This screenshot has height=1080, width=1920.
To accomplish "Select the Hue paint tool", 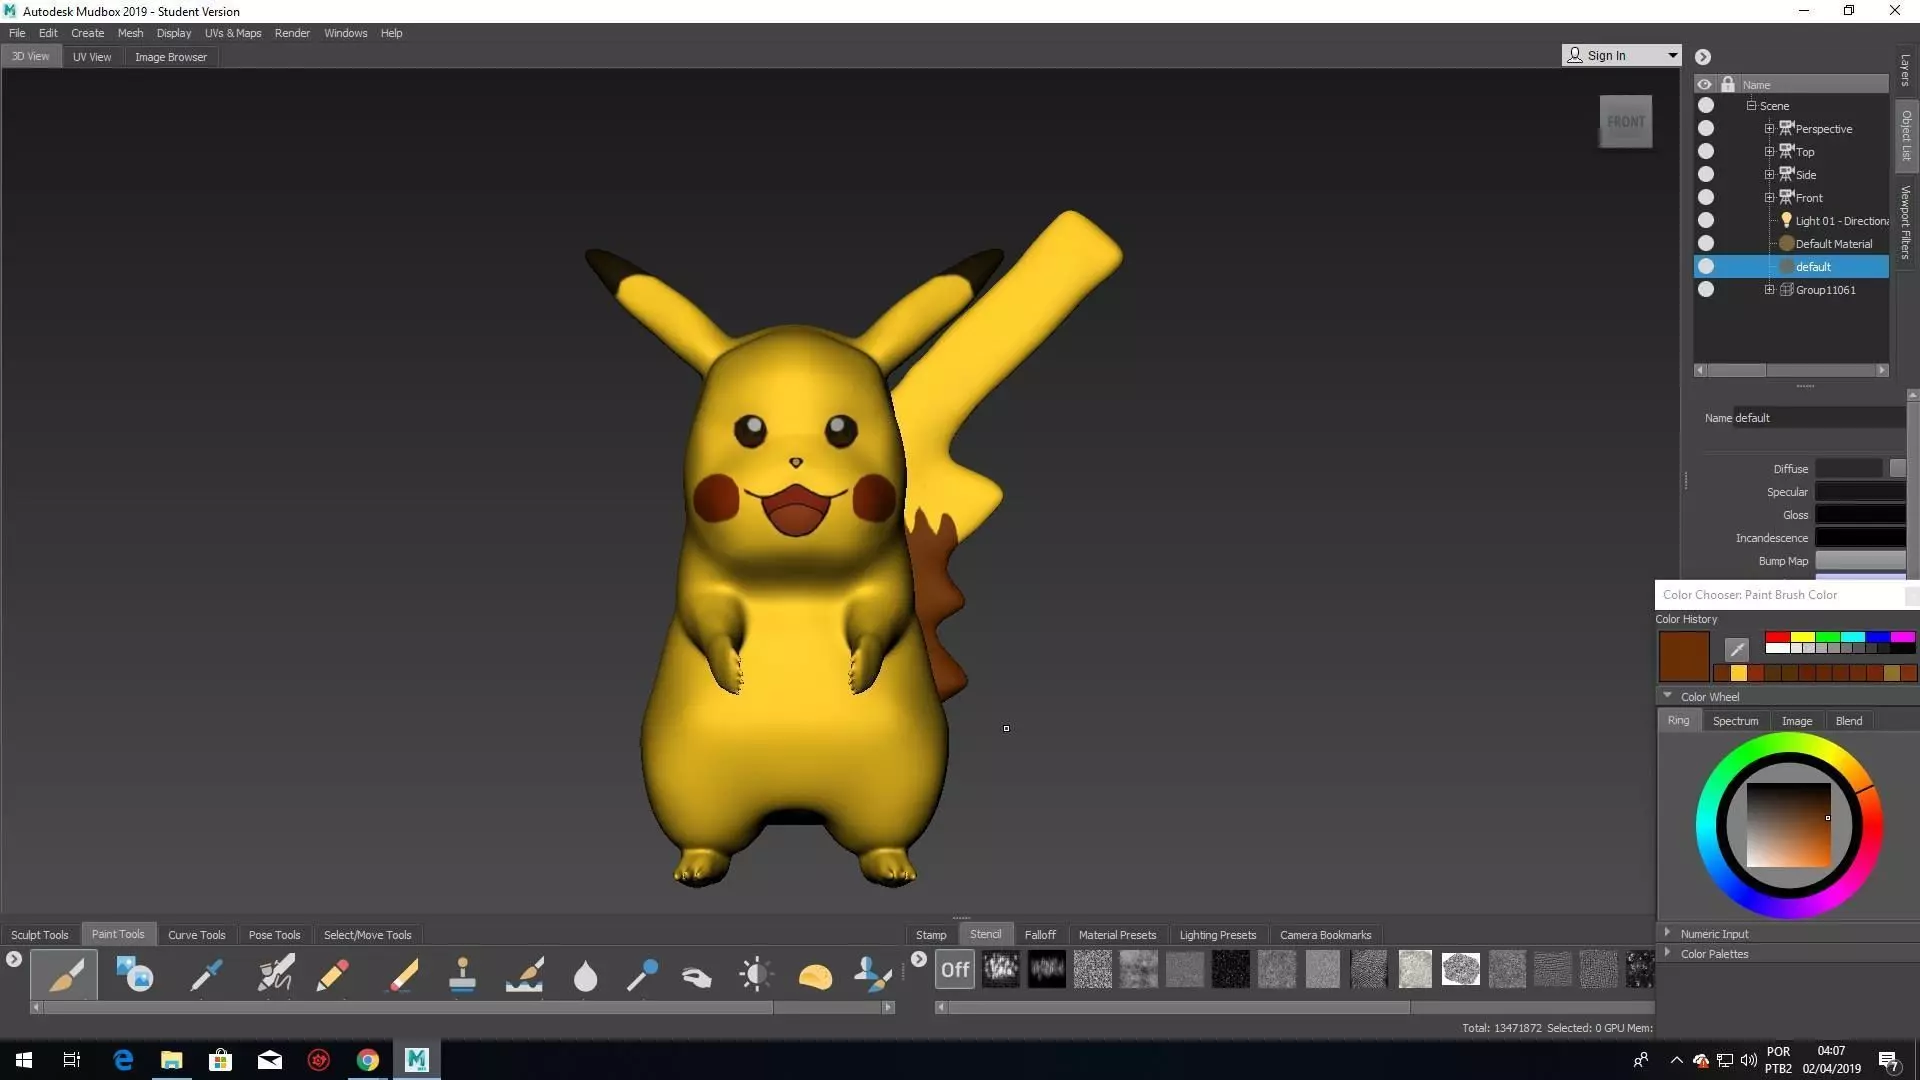I will point(872,973).
